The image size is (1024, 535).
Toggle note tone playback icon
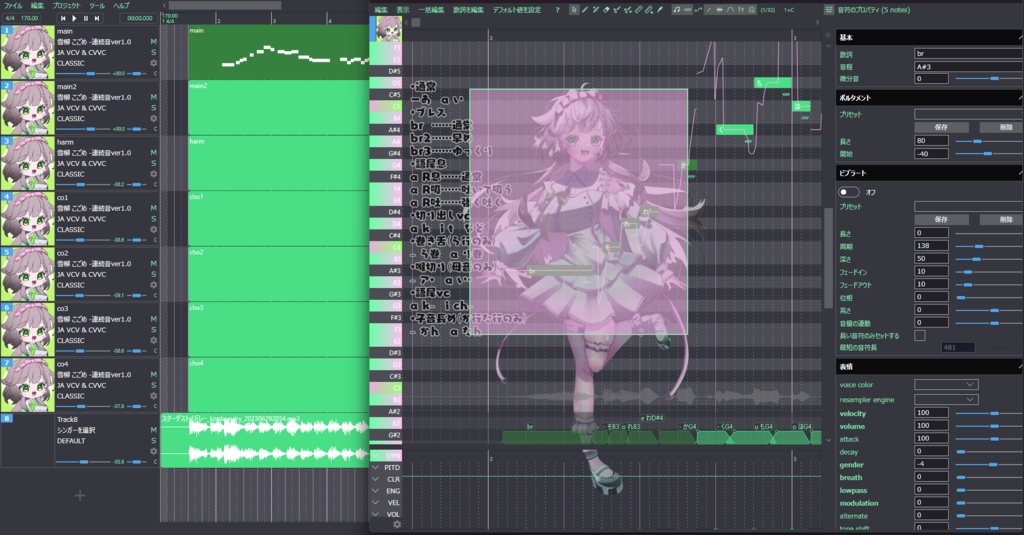(677, 10)
